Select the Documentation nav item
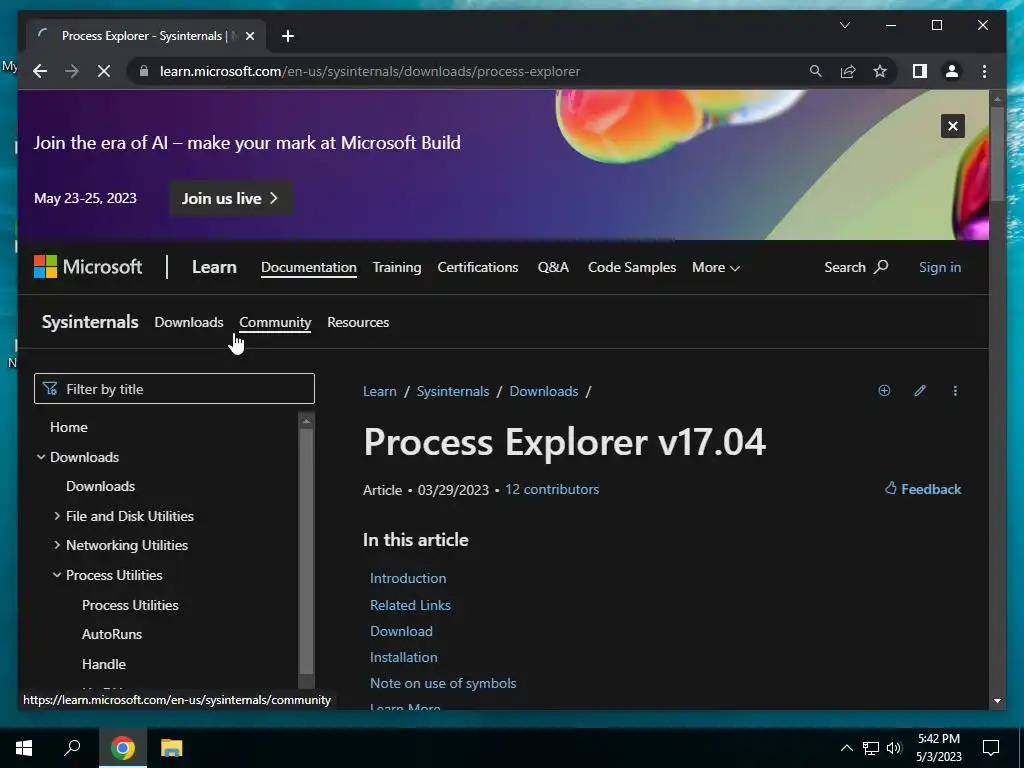Image resolution: width=1024 pixels, height=768 pixels. click(309, 268)
